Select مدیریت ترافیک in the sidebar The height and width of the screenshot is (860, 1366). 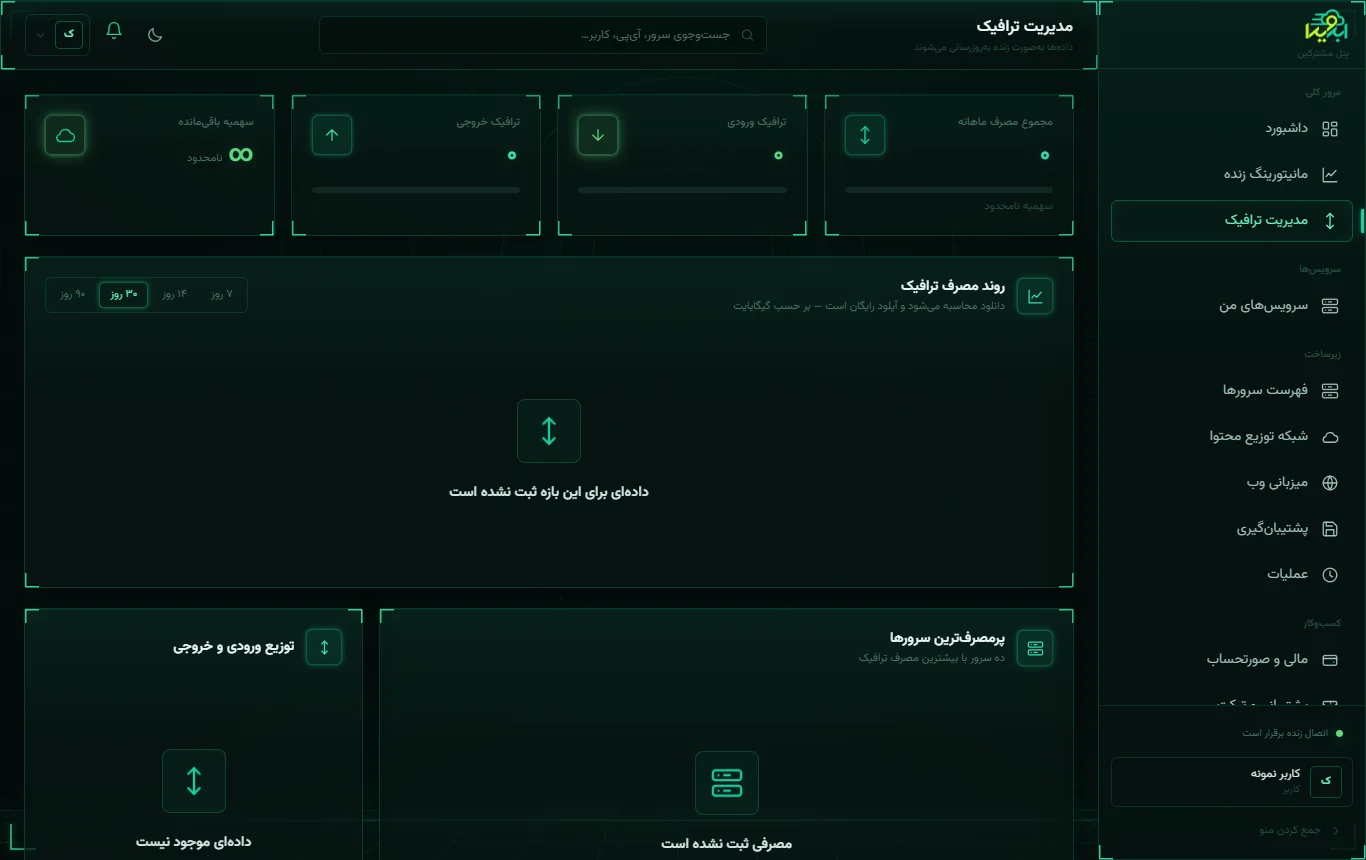click(x=1231, y=221)
